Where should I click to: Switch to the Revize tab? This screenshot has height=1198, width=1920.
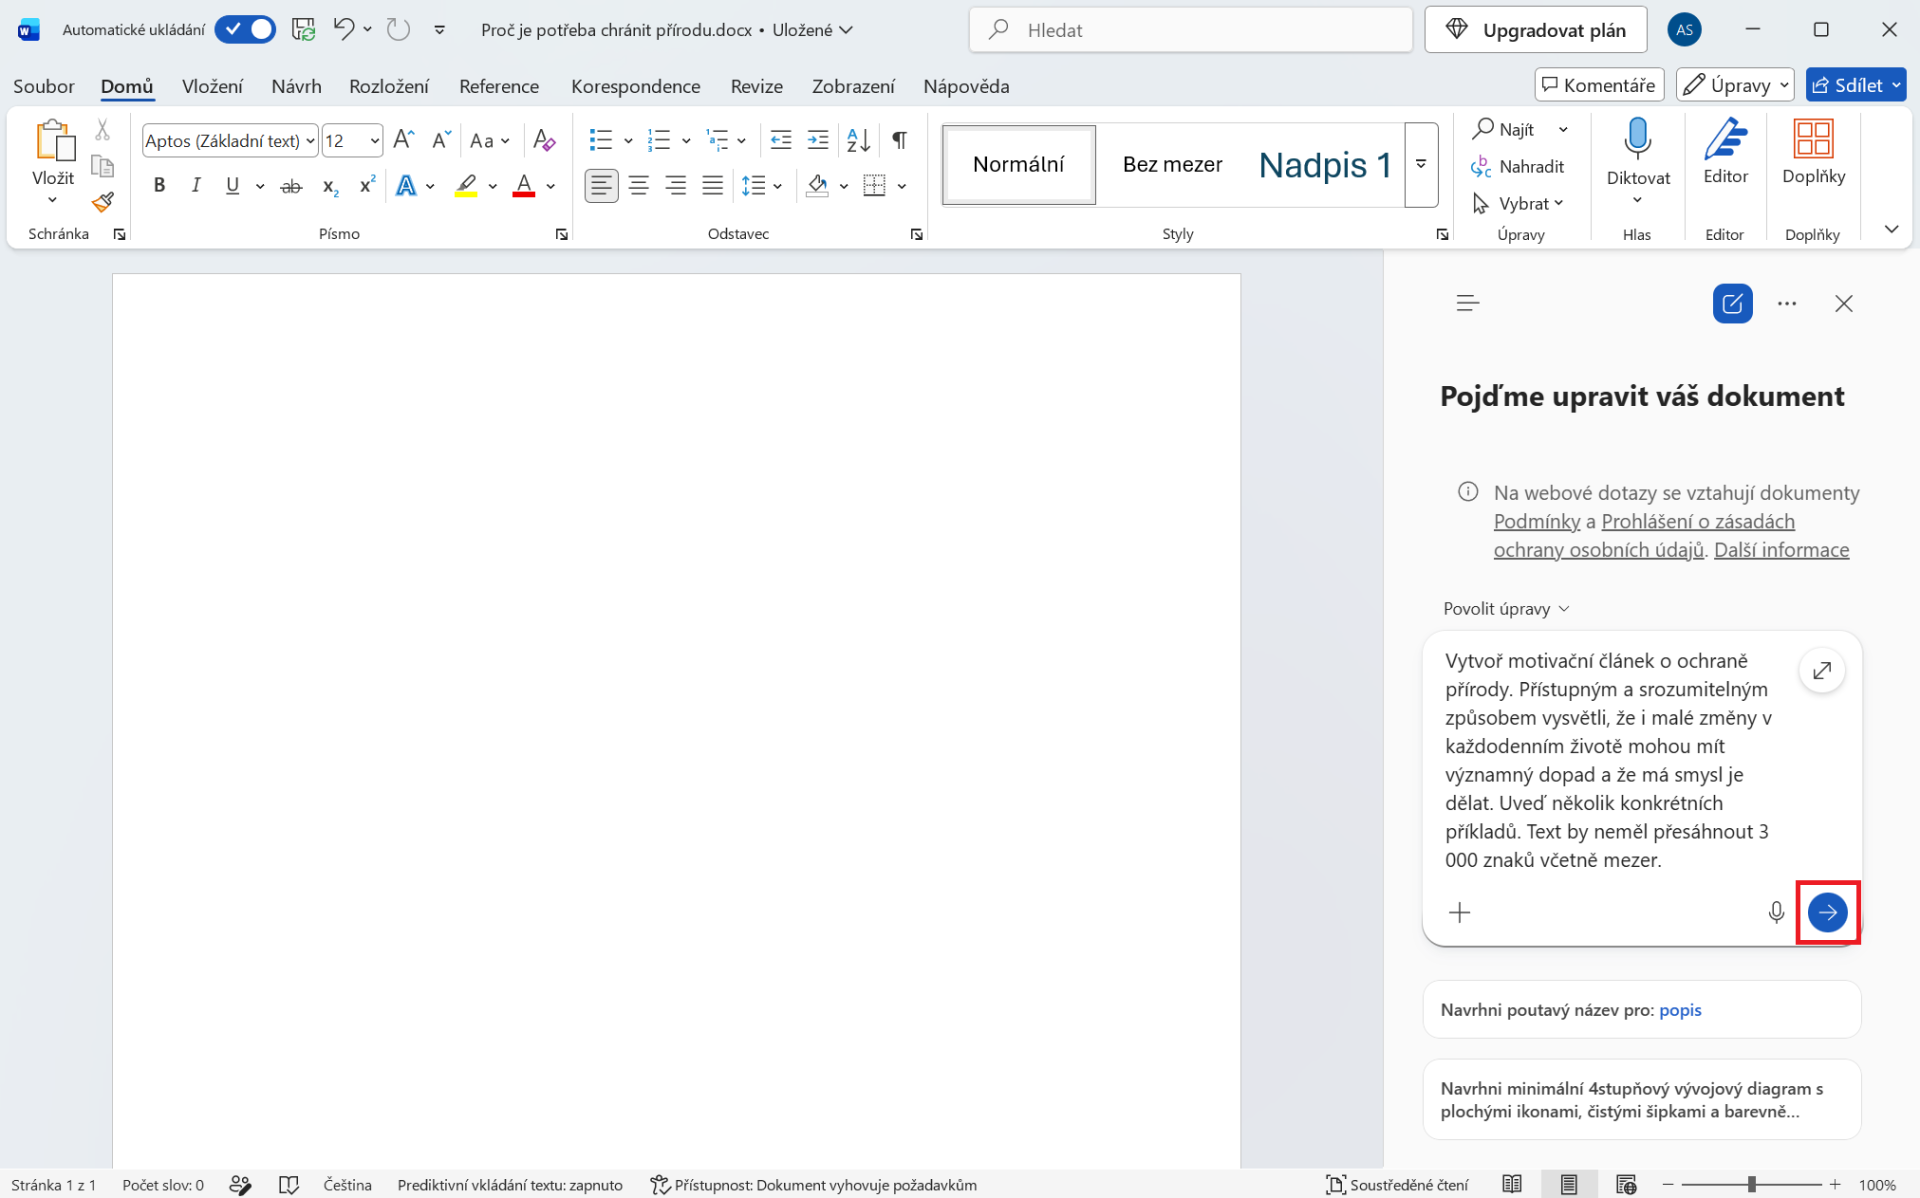coord(756,86)
